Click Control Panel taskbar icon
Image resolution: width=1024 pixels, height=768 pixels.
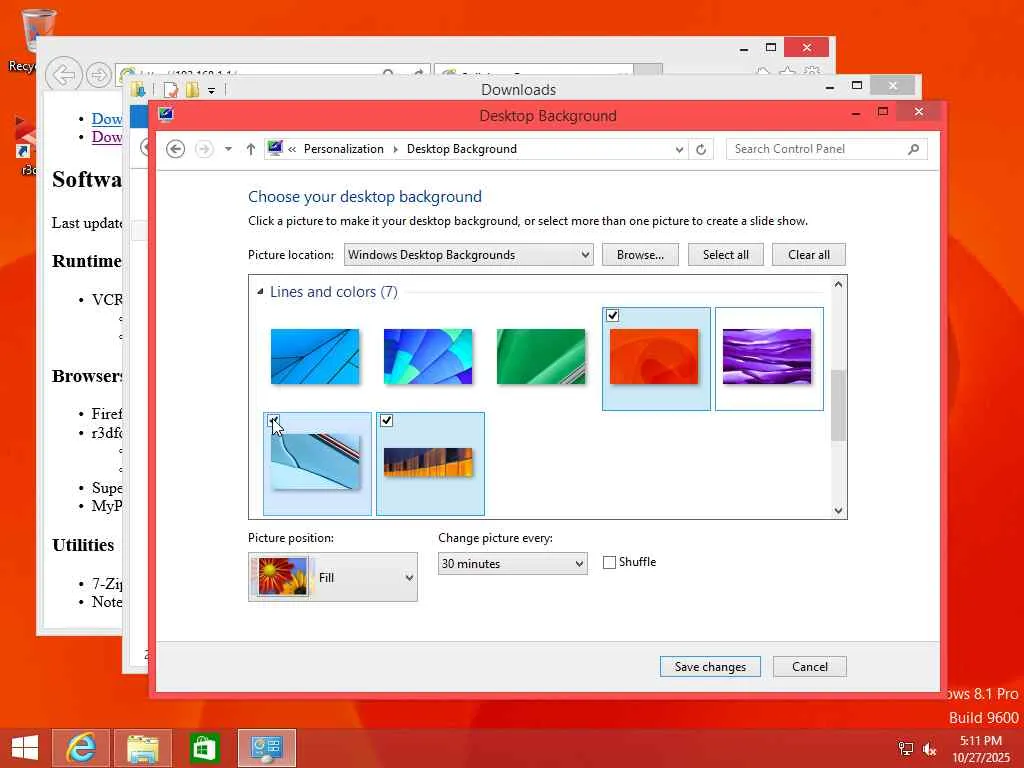[266, 748]
